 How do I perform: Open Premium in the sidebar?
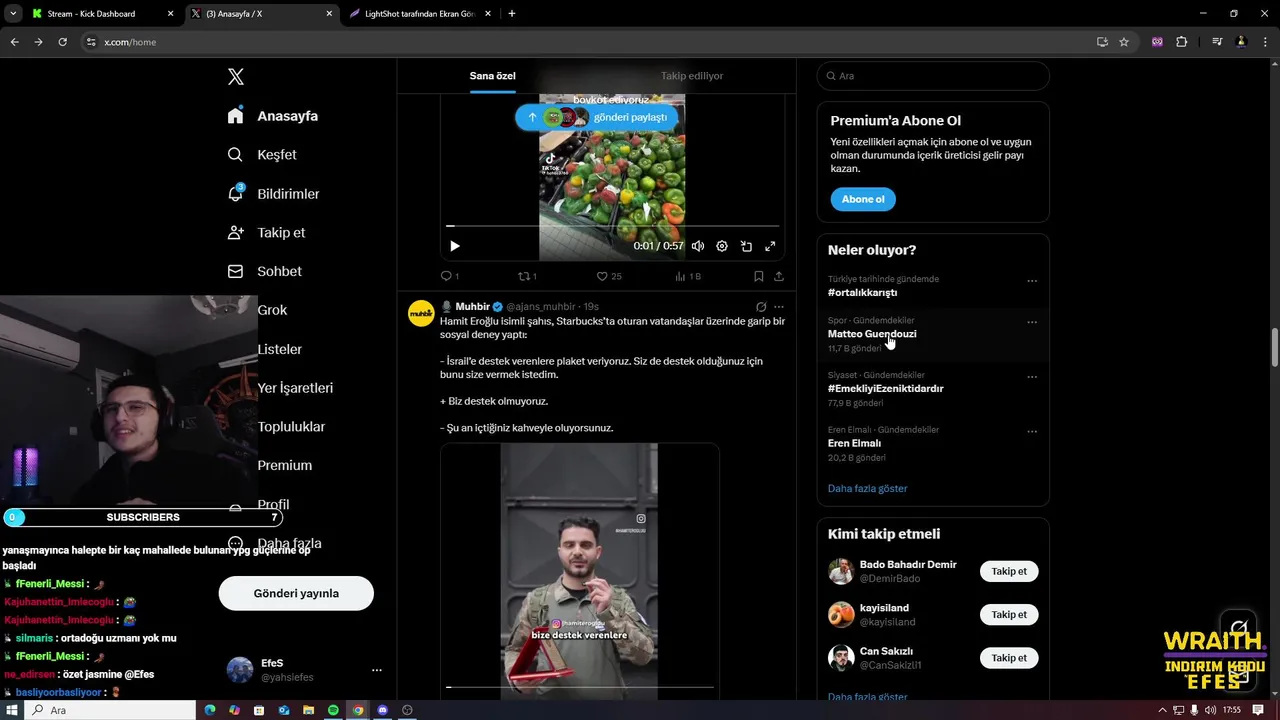coord(285,465)
